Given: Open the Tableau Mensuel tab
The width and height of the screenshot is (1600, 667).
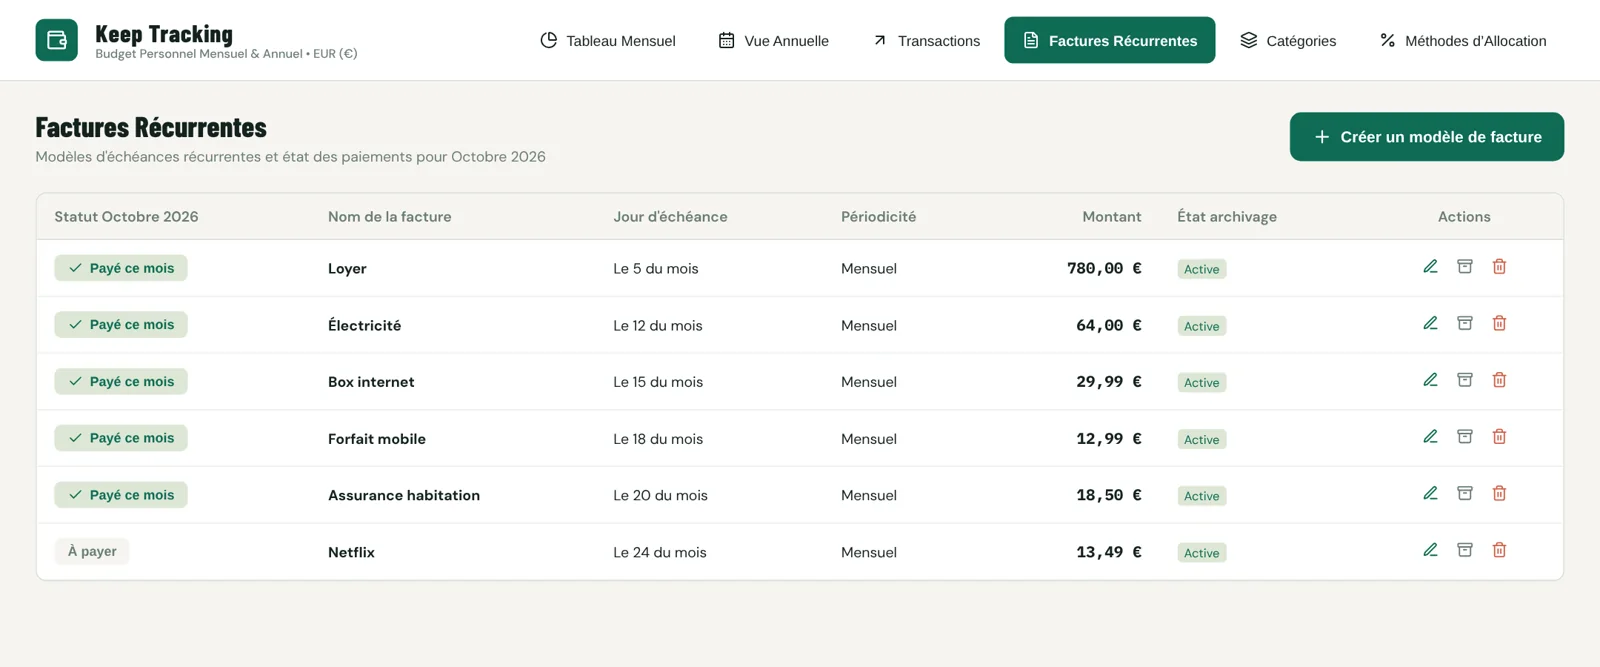Looking at the screenshot, I should [608, 40].
